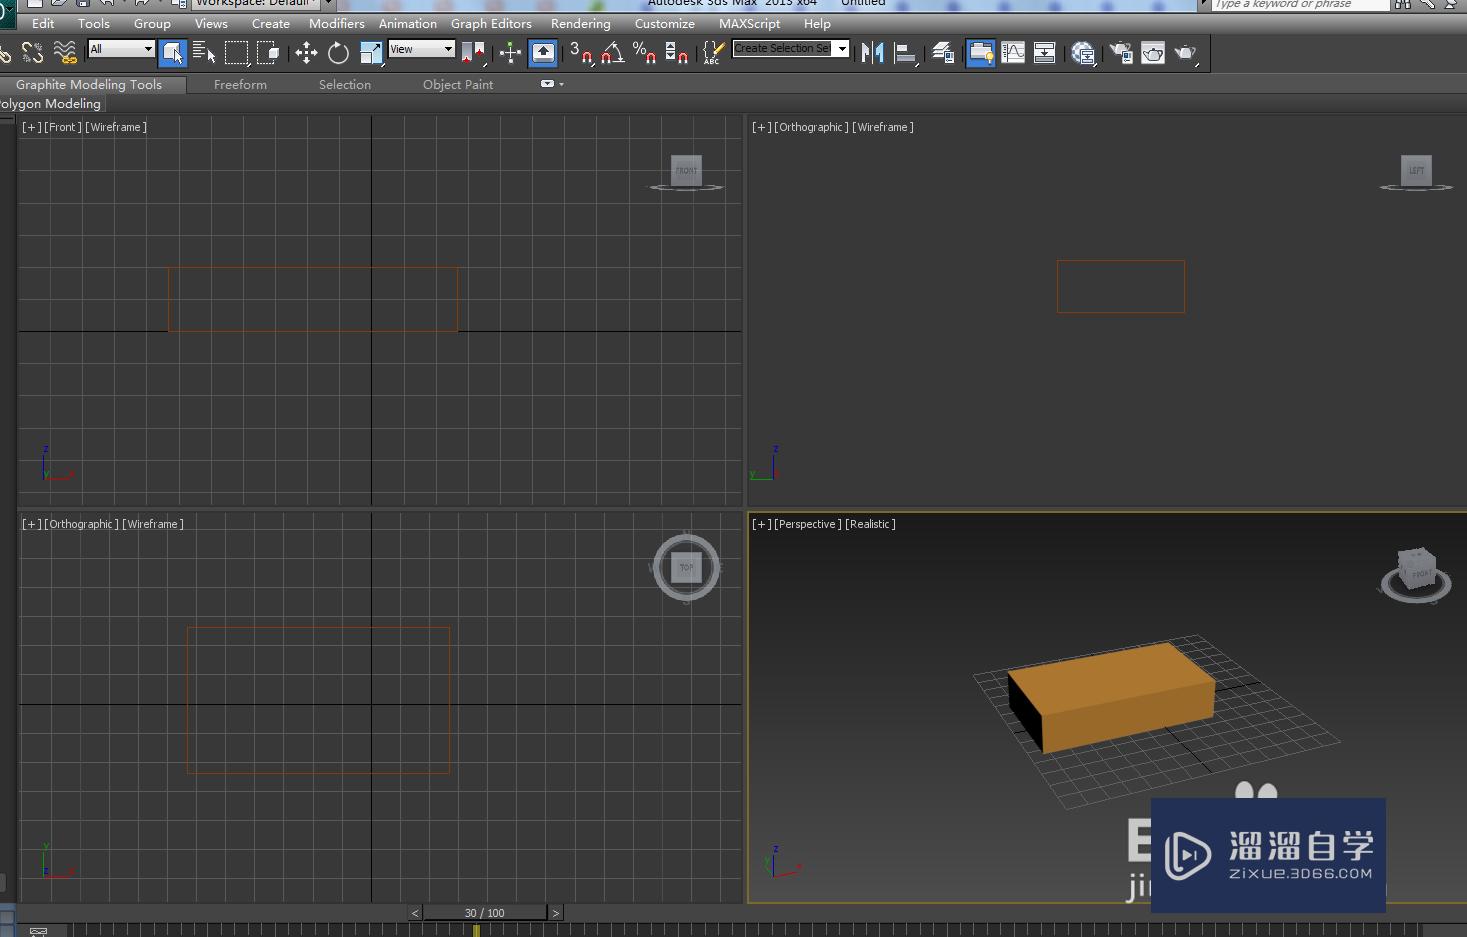
Task: Open the Render Setup dialog
Action: [x=1121, y=53]
